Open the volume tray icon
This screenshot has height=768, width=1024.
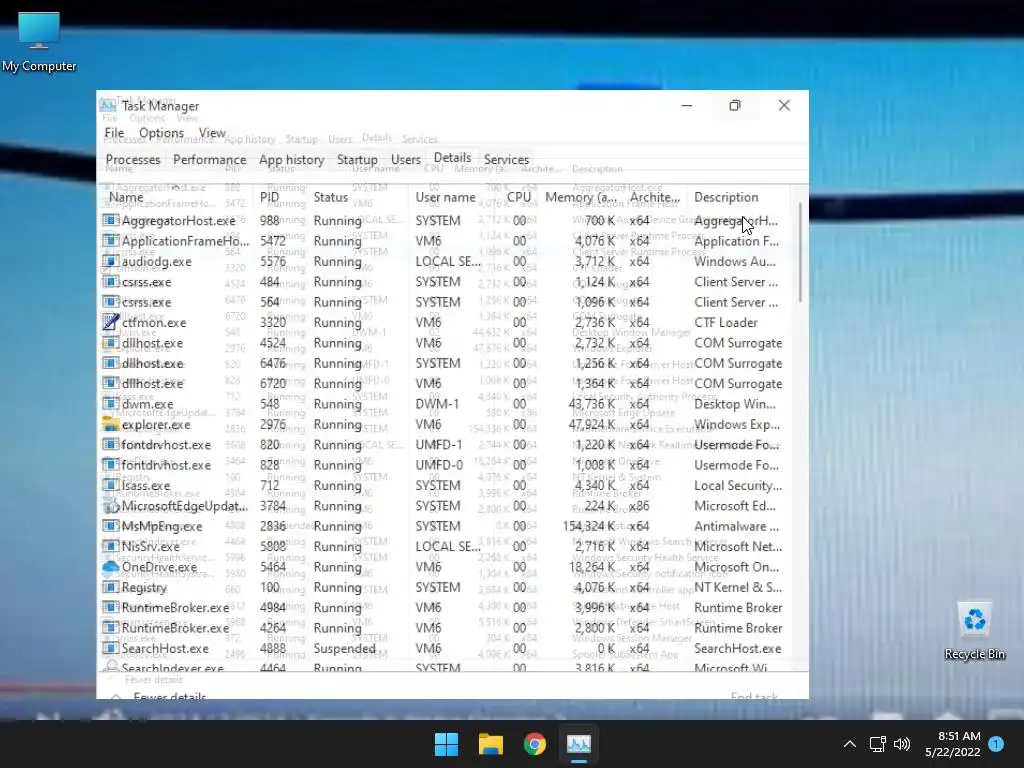tap(902, 744)
